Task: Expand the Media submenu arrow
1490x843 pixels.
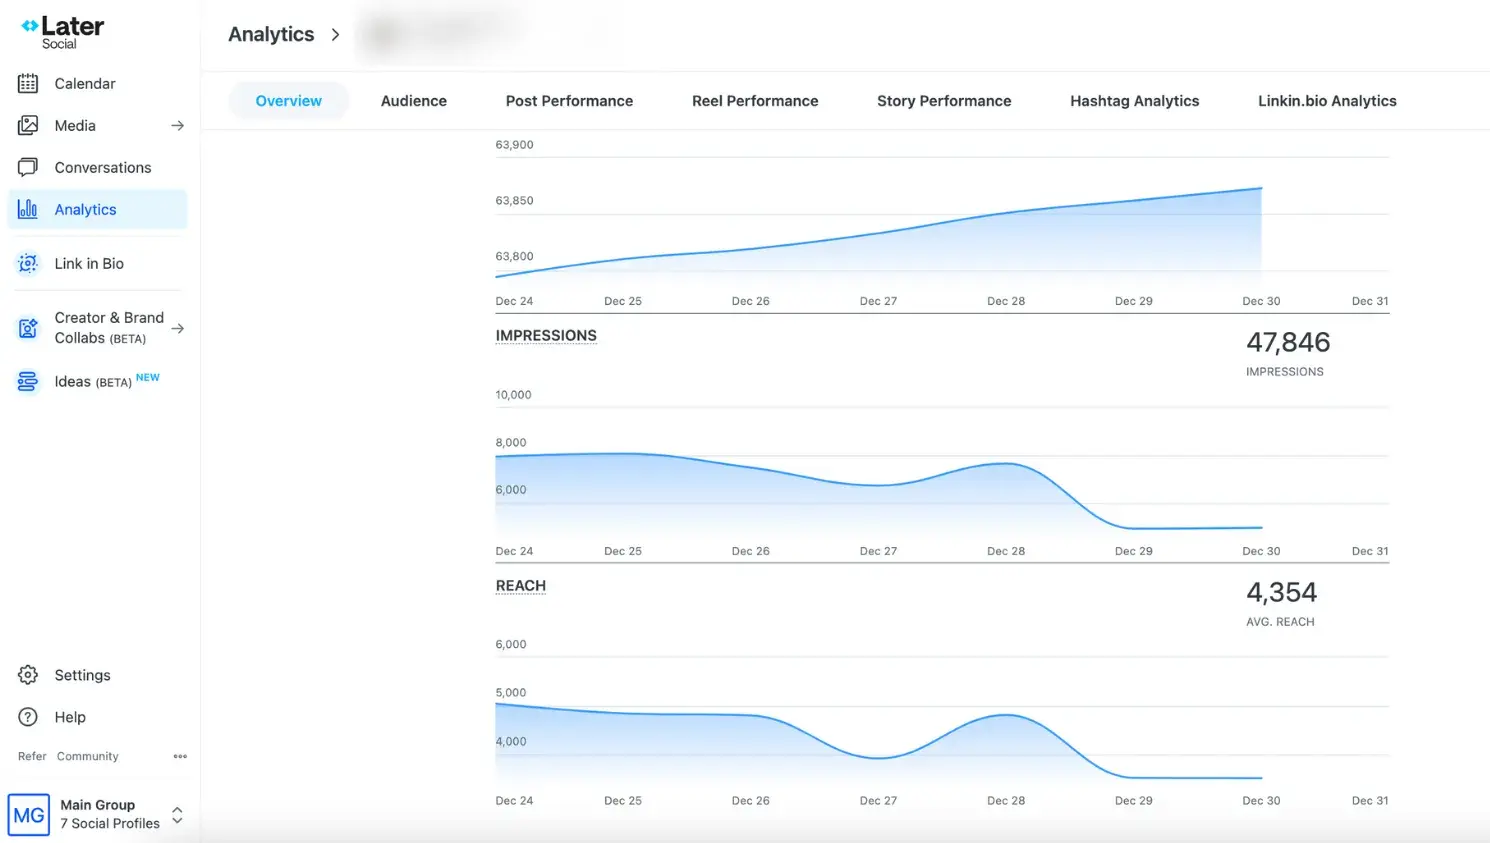Action: pyautogui.click(x=177, y=125)
